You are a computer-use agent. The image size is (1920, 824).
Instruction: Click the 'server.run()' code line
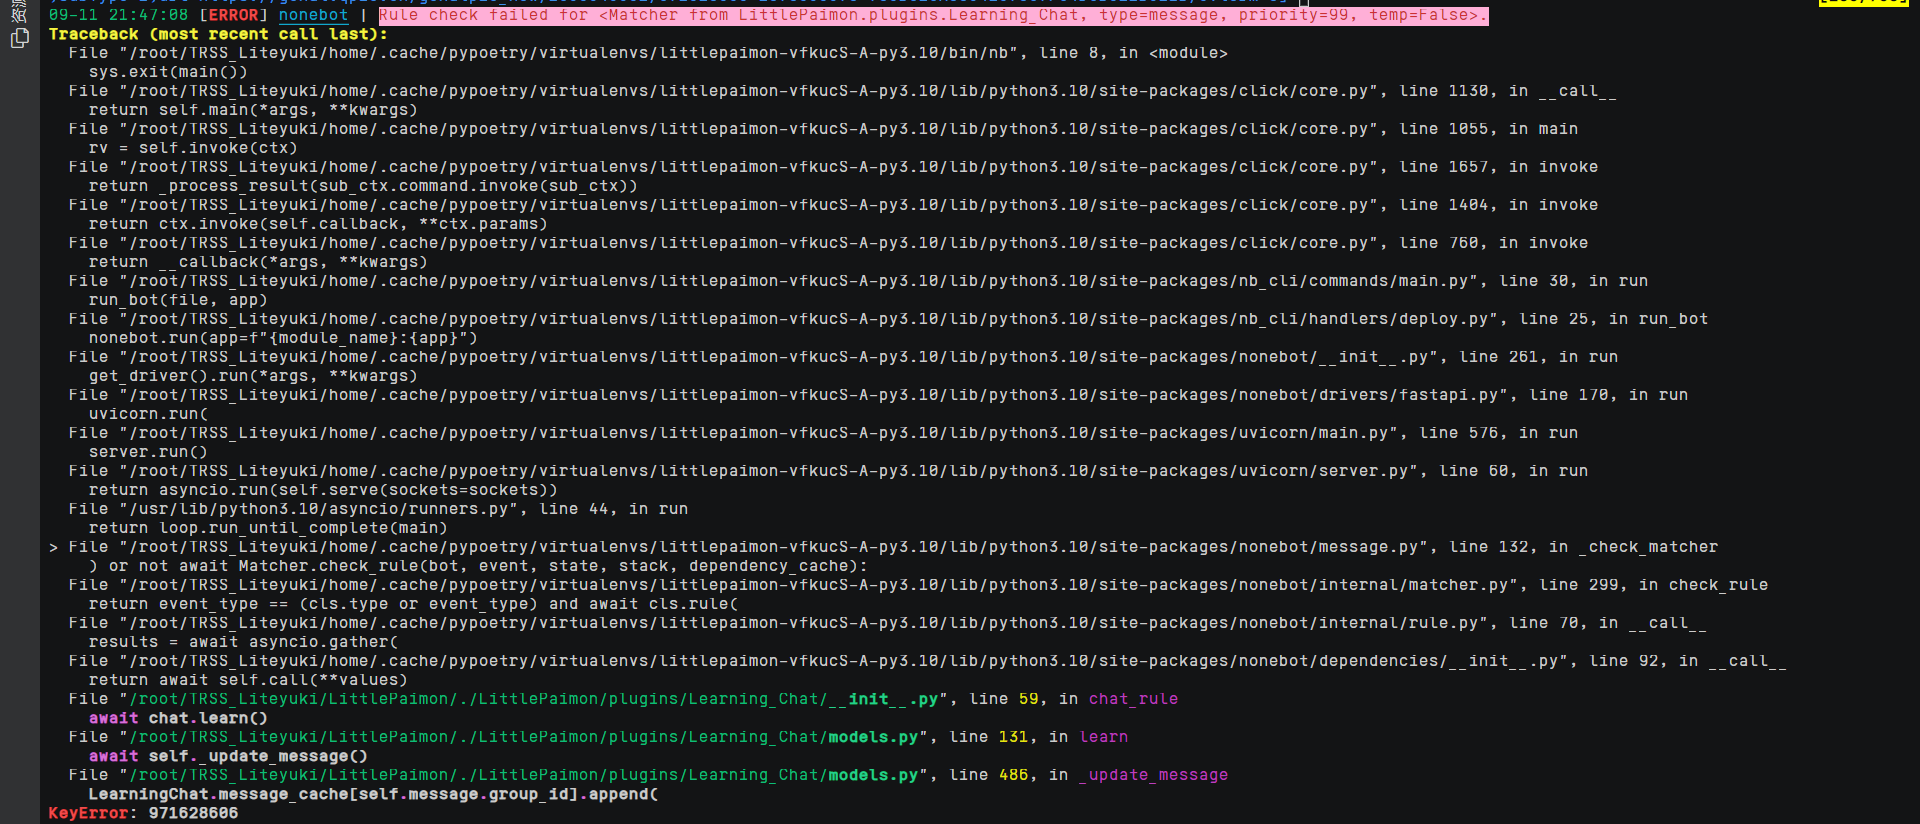point(148,452)
